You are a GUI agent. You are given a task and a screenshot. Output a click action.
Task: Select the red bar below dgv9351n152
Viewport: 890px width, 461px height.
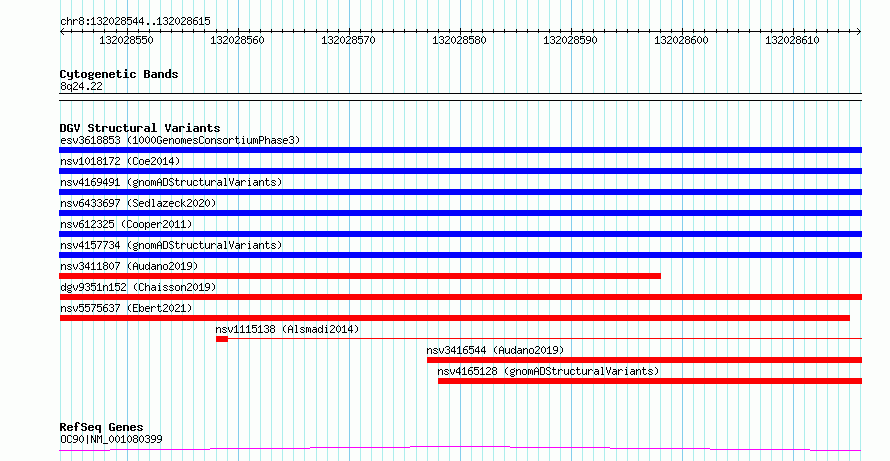pyautogui.click(x=460, y=297)
